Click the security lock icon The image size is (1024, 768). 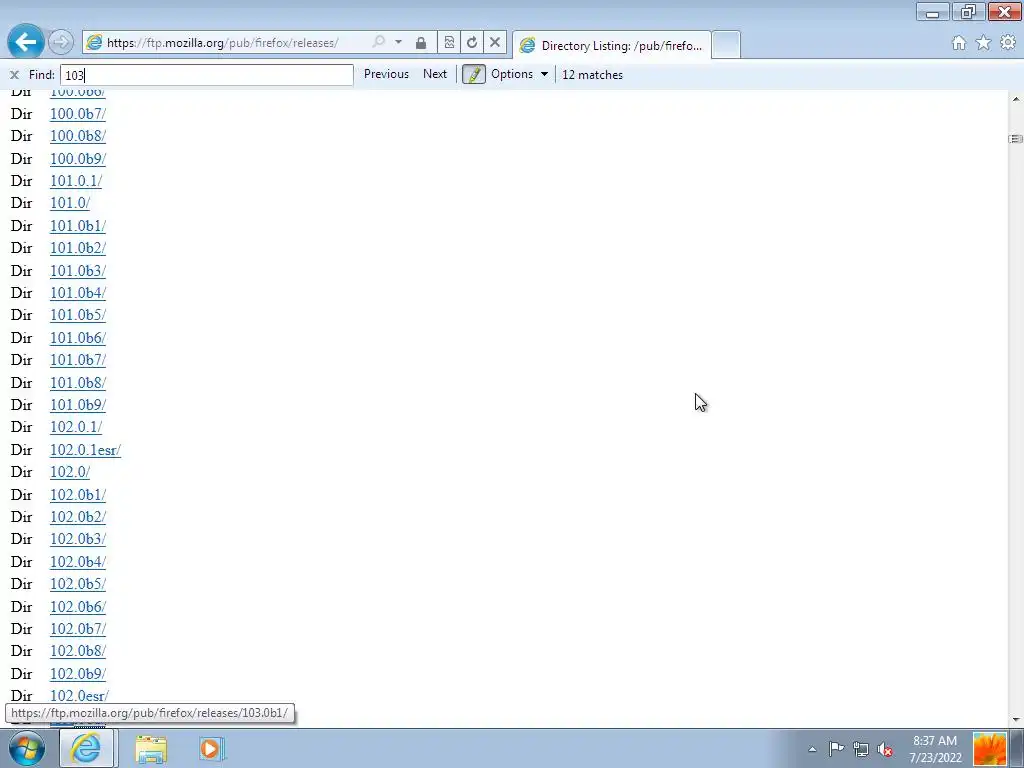tap(421, 43)
